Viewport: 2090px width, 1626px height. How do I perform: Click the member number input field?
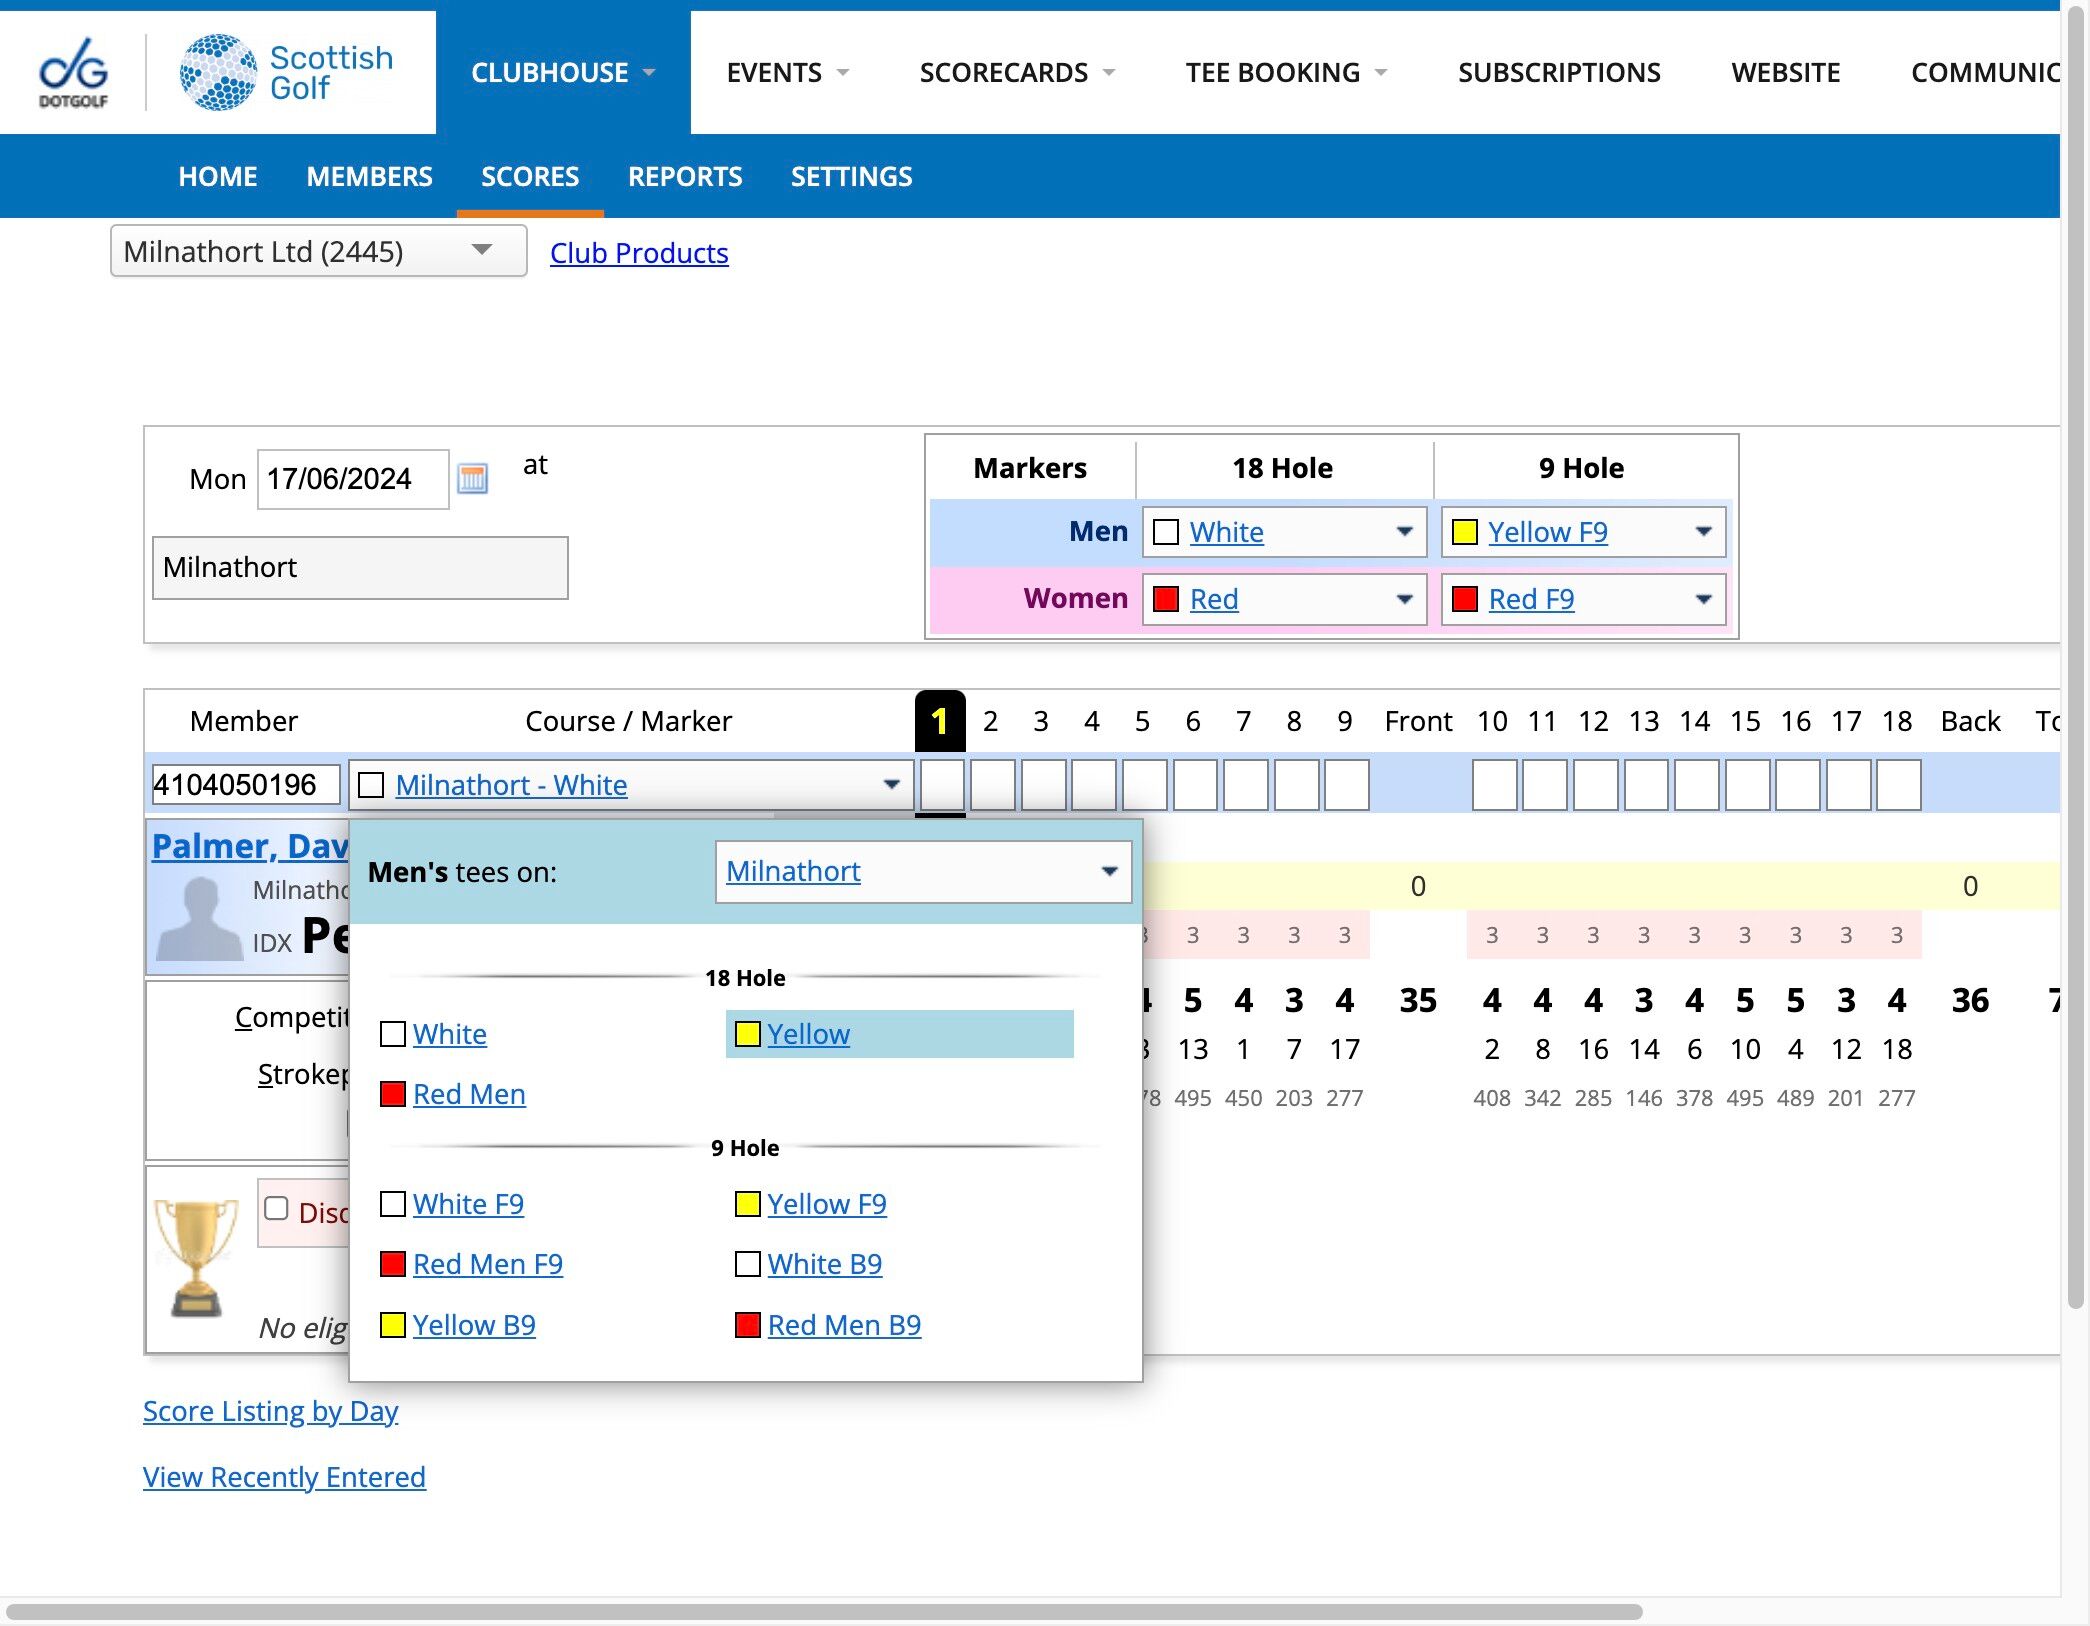pyautogui.click(x=245, y=784)
